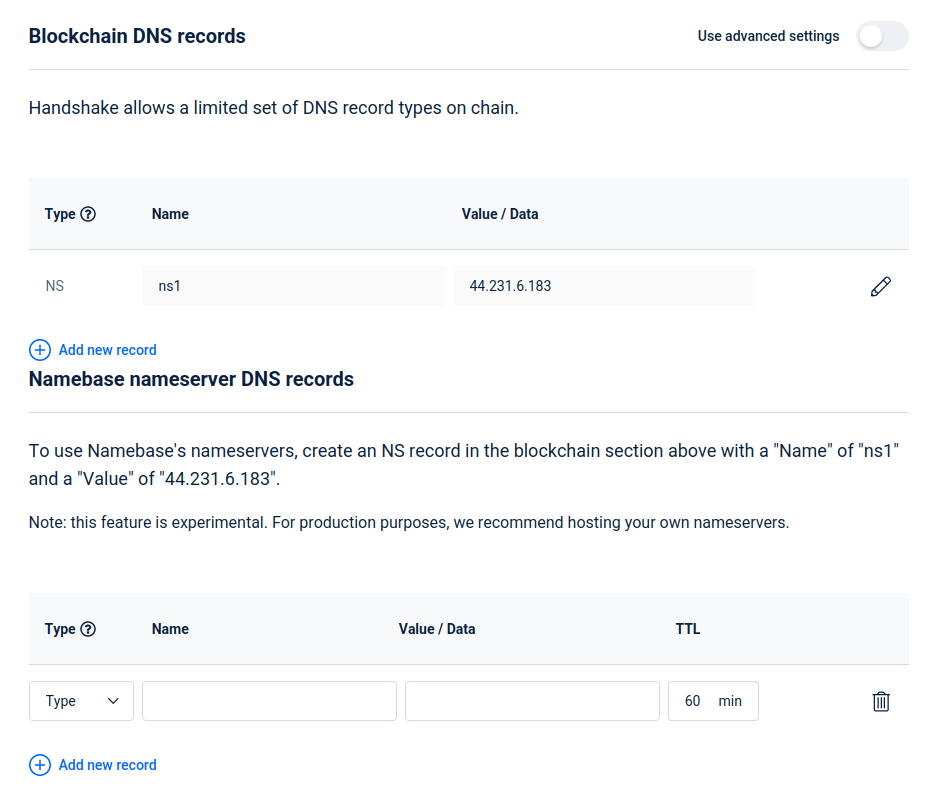The height and width of the screenshot is (795, 932).
Task: Toggle Use advanced settings switch
Action: click(x=882, y=36)
